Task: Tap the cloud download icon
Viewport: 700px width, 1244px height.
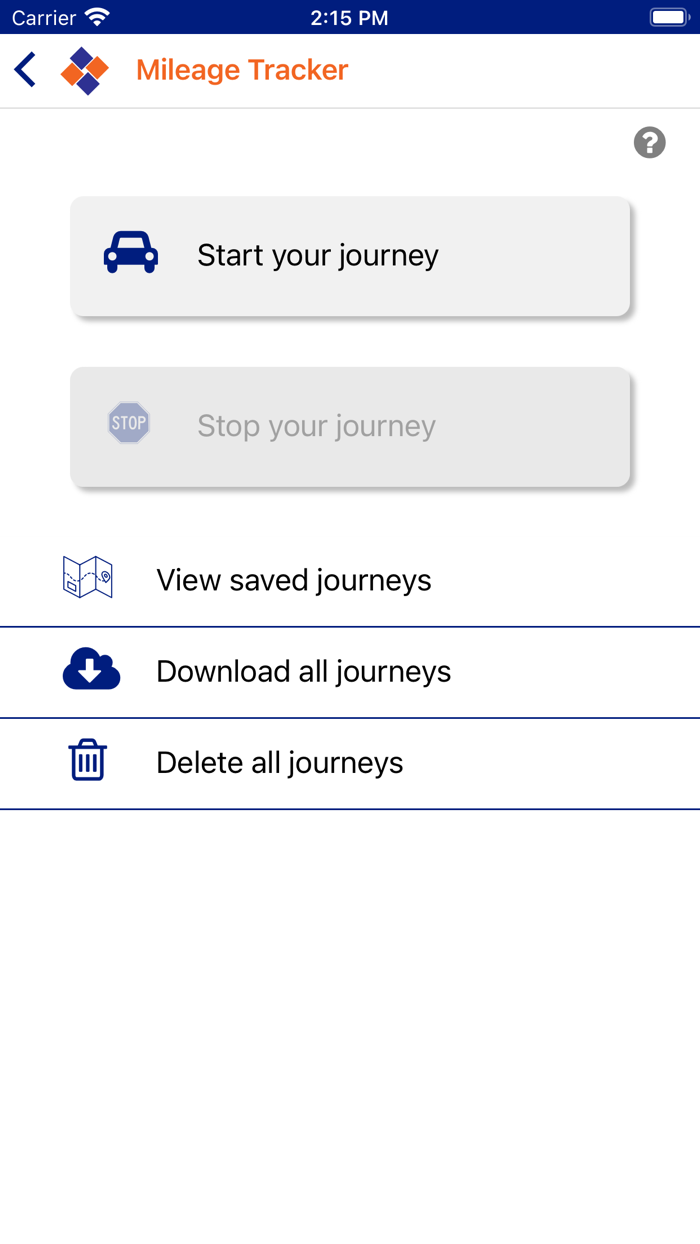Action: point(91,669)
